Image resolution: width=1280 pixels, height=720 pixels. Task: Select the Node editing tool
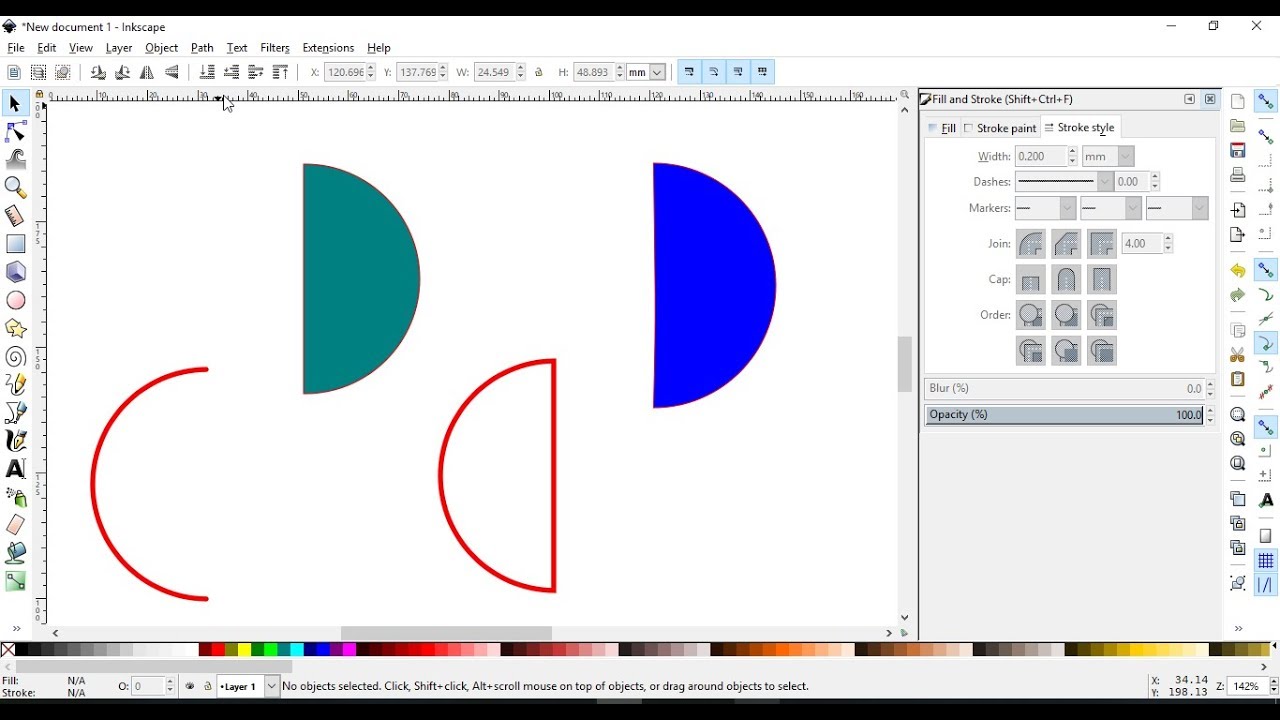(x=15, y=132)
